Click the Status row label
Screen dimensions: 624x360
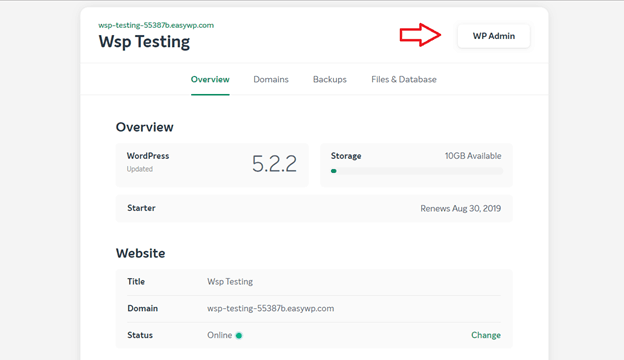click(x=140, y=335)
